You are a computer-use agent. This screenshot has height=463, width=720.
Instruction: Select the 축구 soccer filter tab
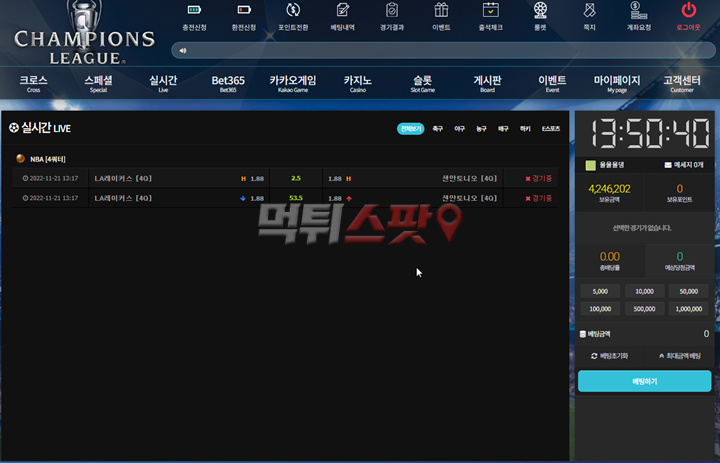tap(438, 129)
